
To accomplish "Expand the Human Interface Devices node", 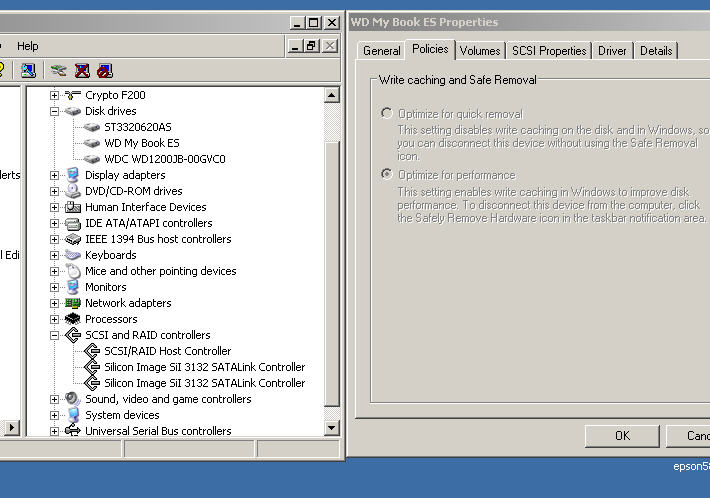I will point(54,207).
